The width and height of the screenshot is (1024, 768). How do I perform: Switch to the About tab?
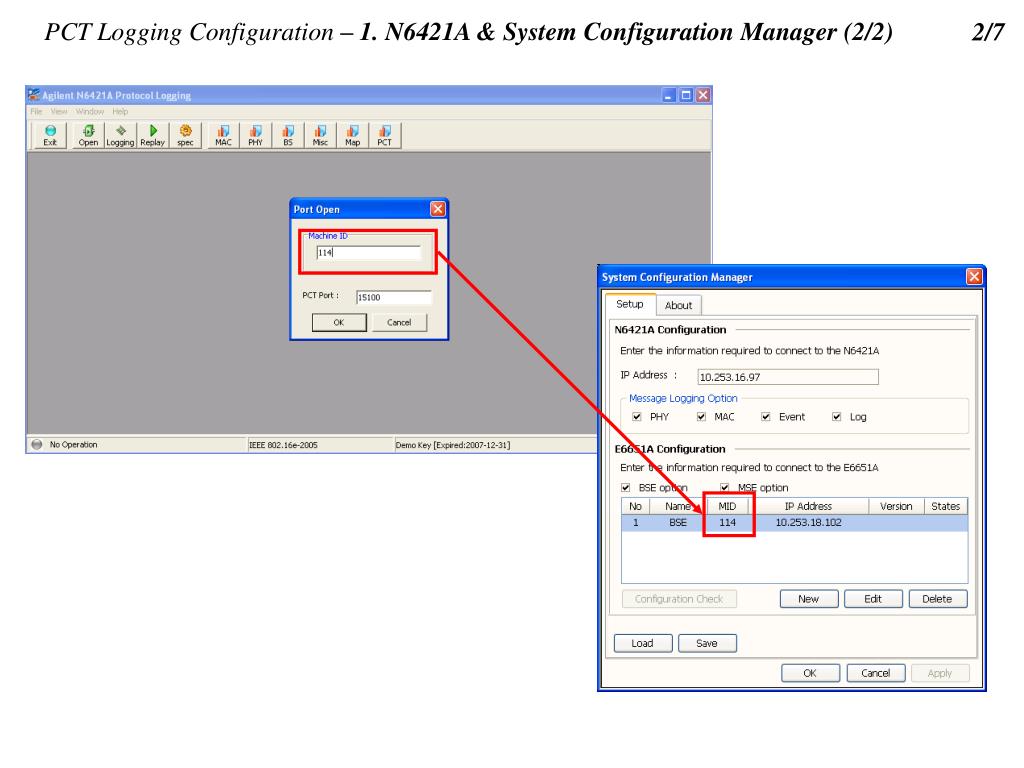click(x=679, y=306)
